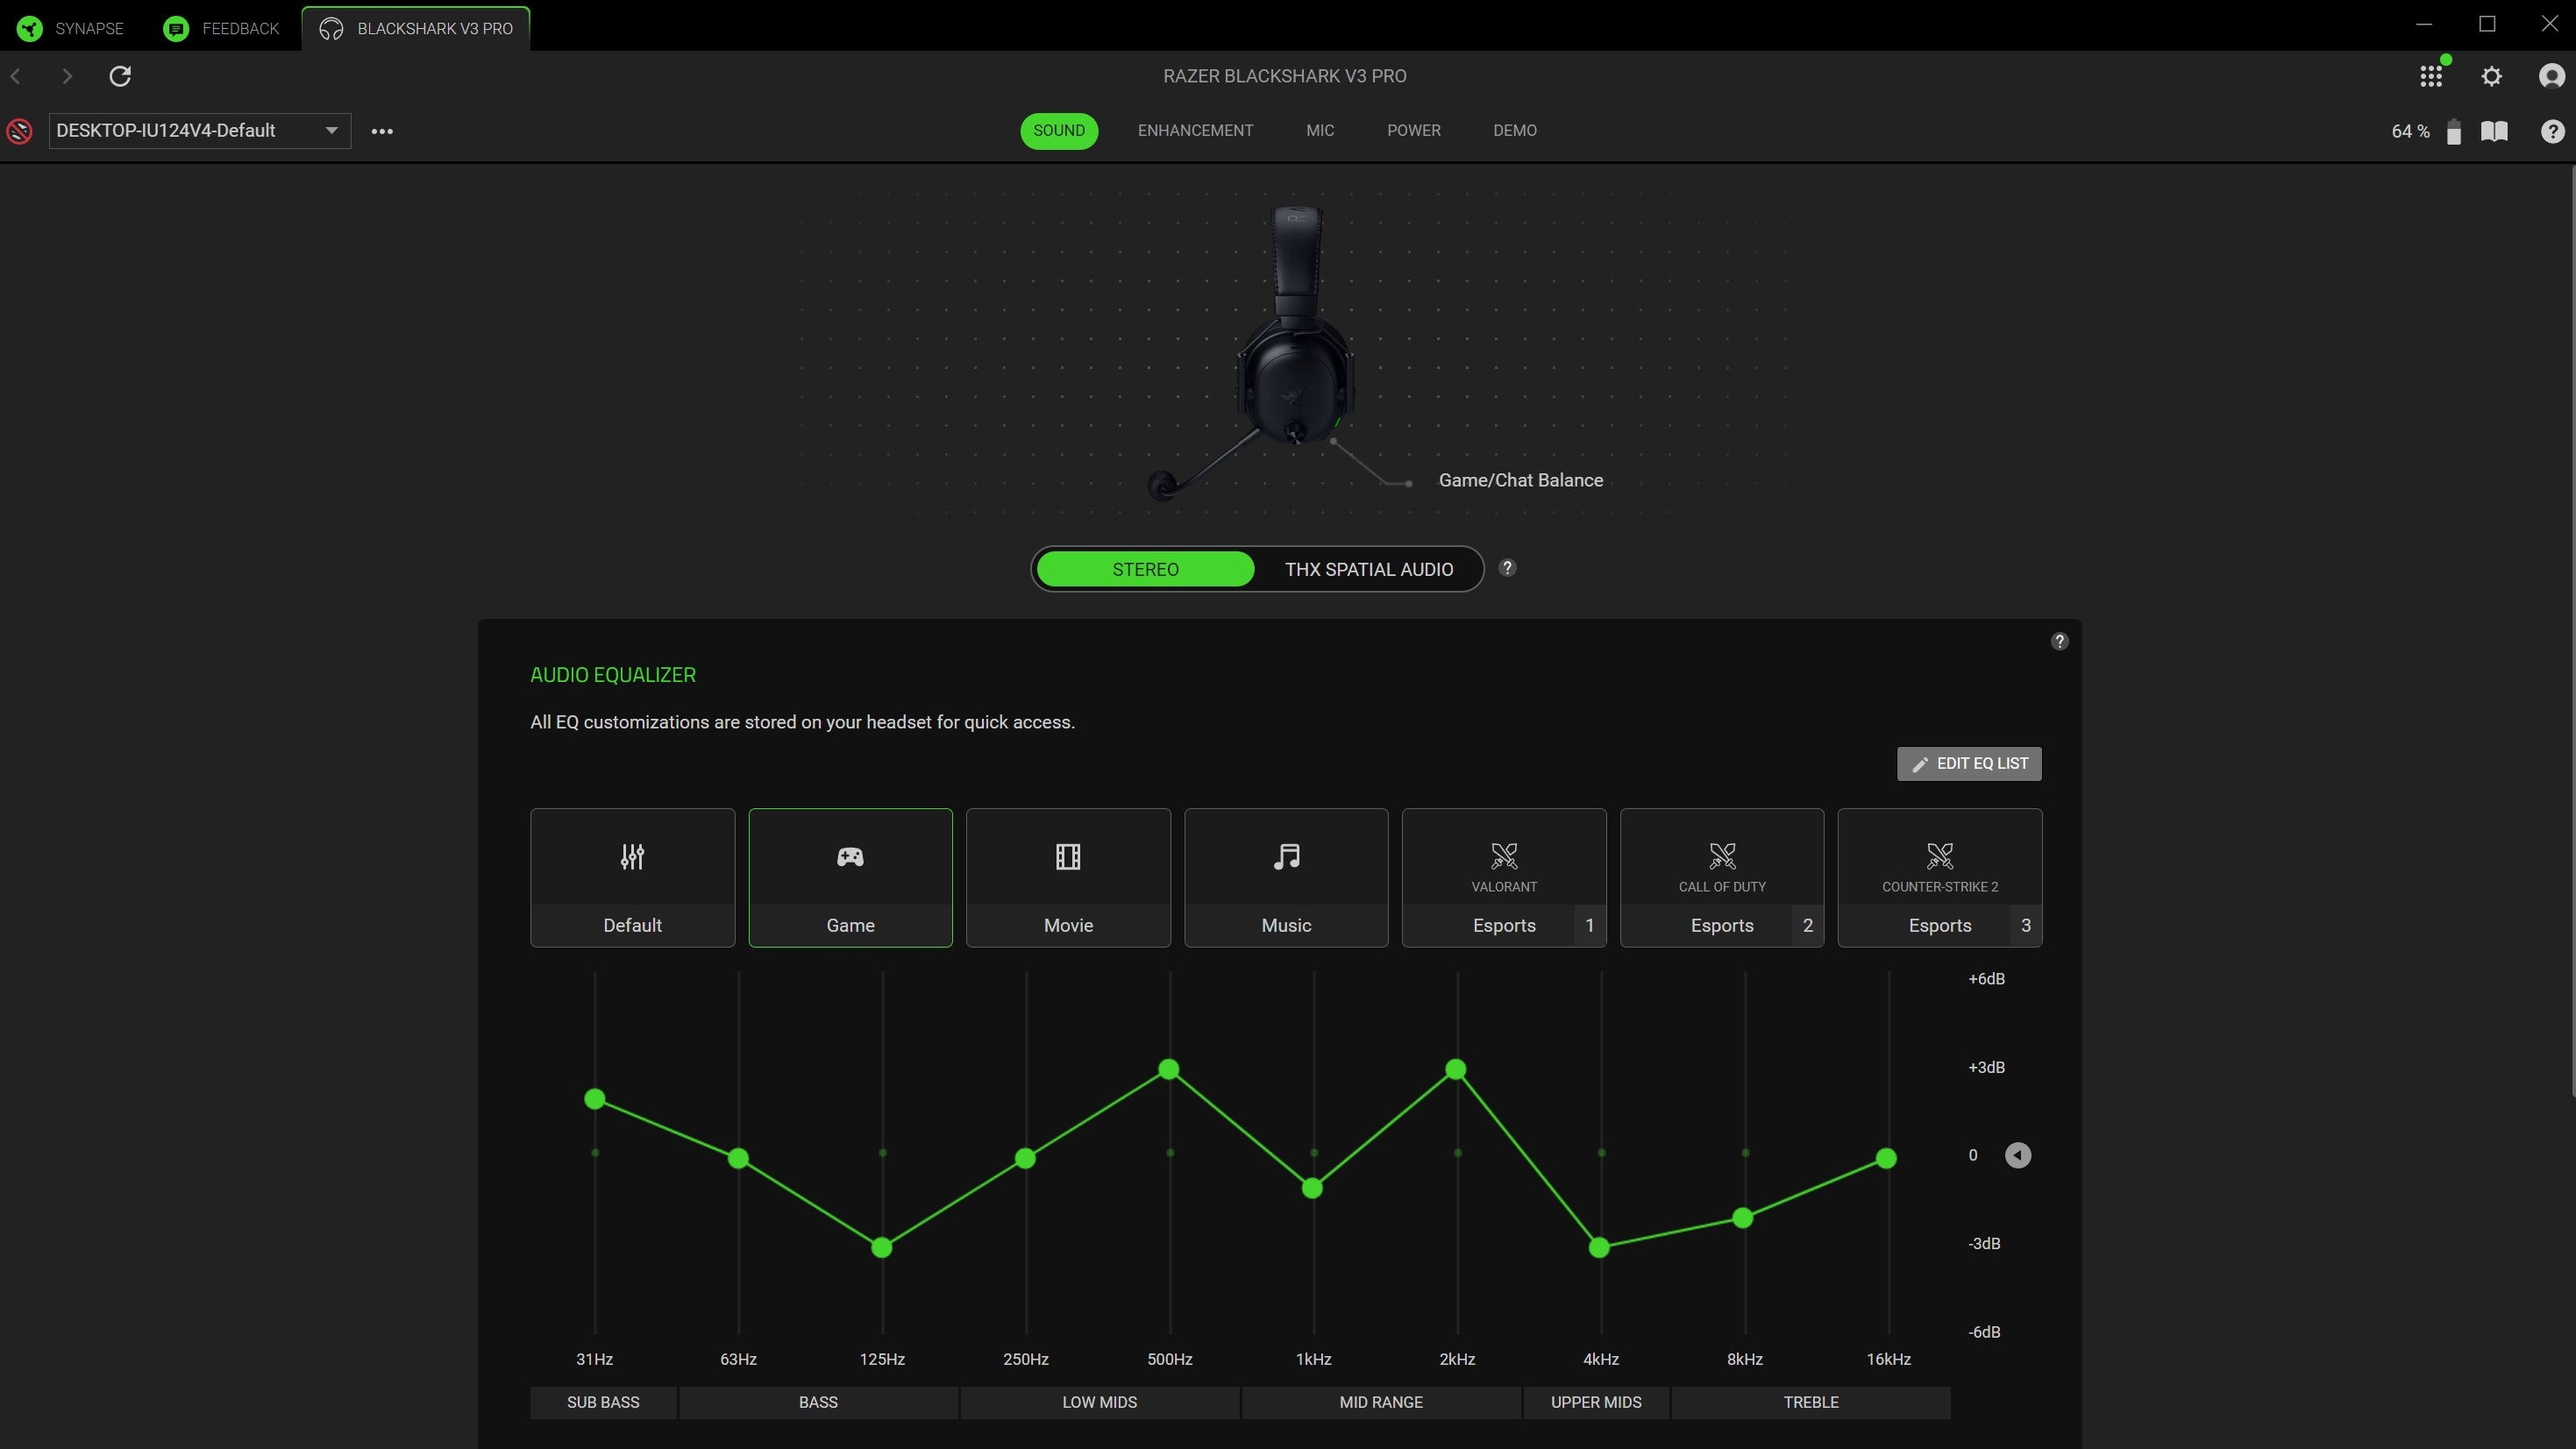Click the 2kHz EQ slider handle
This screenshot has height=1449, width=2576.
coord(1456,1070)
